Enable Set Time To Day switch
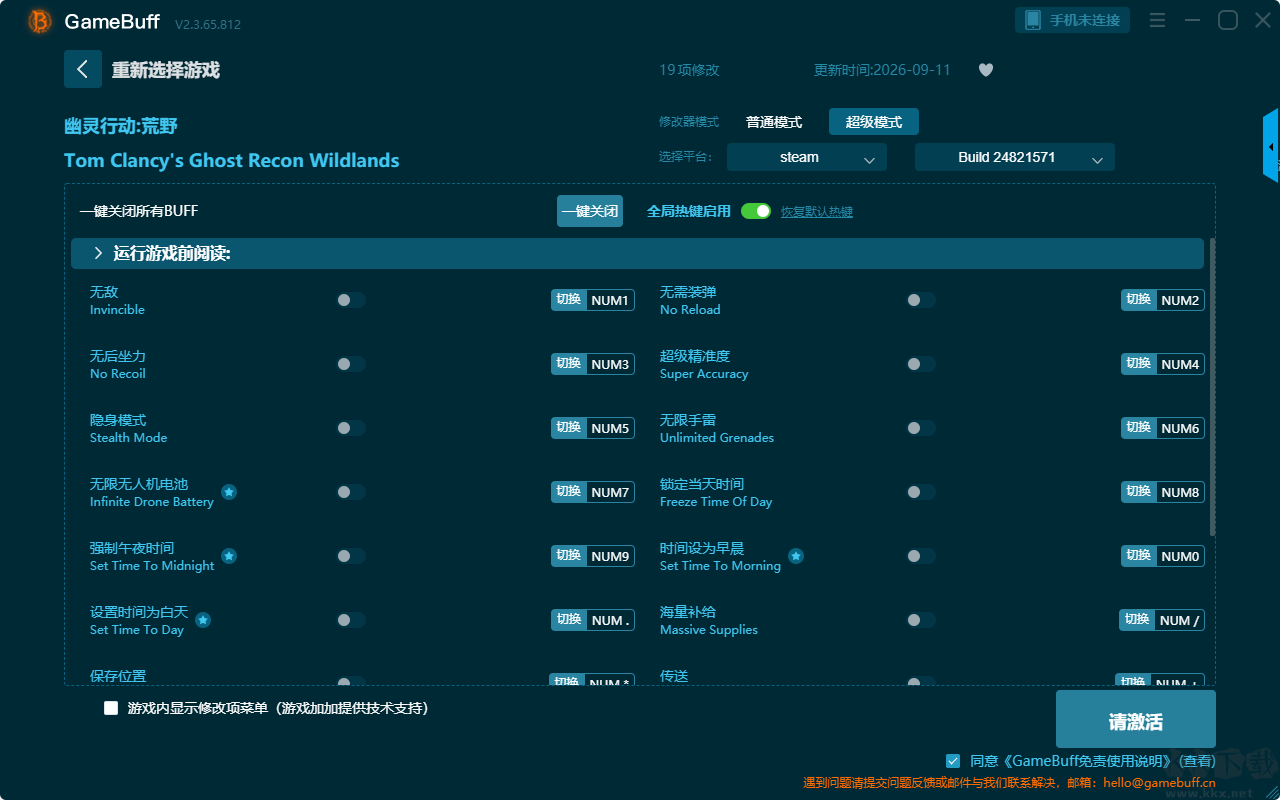The image size is (1280, 800). point(351,620)
